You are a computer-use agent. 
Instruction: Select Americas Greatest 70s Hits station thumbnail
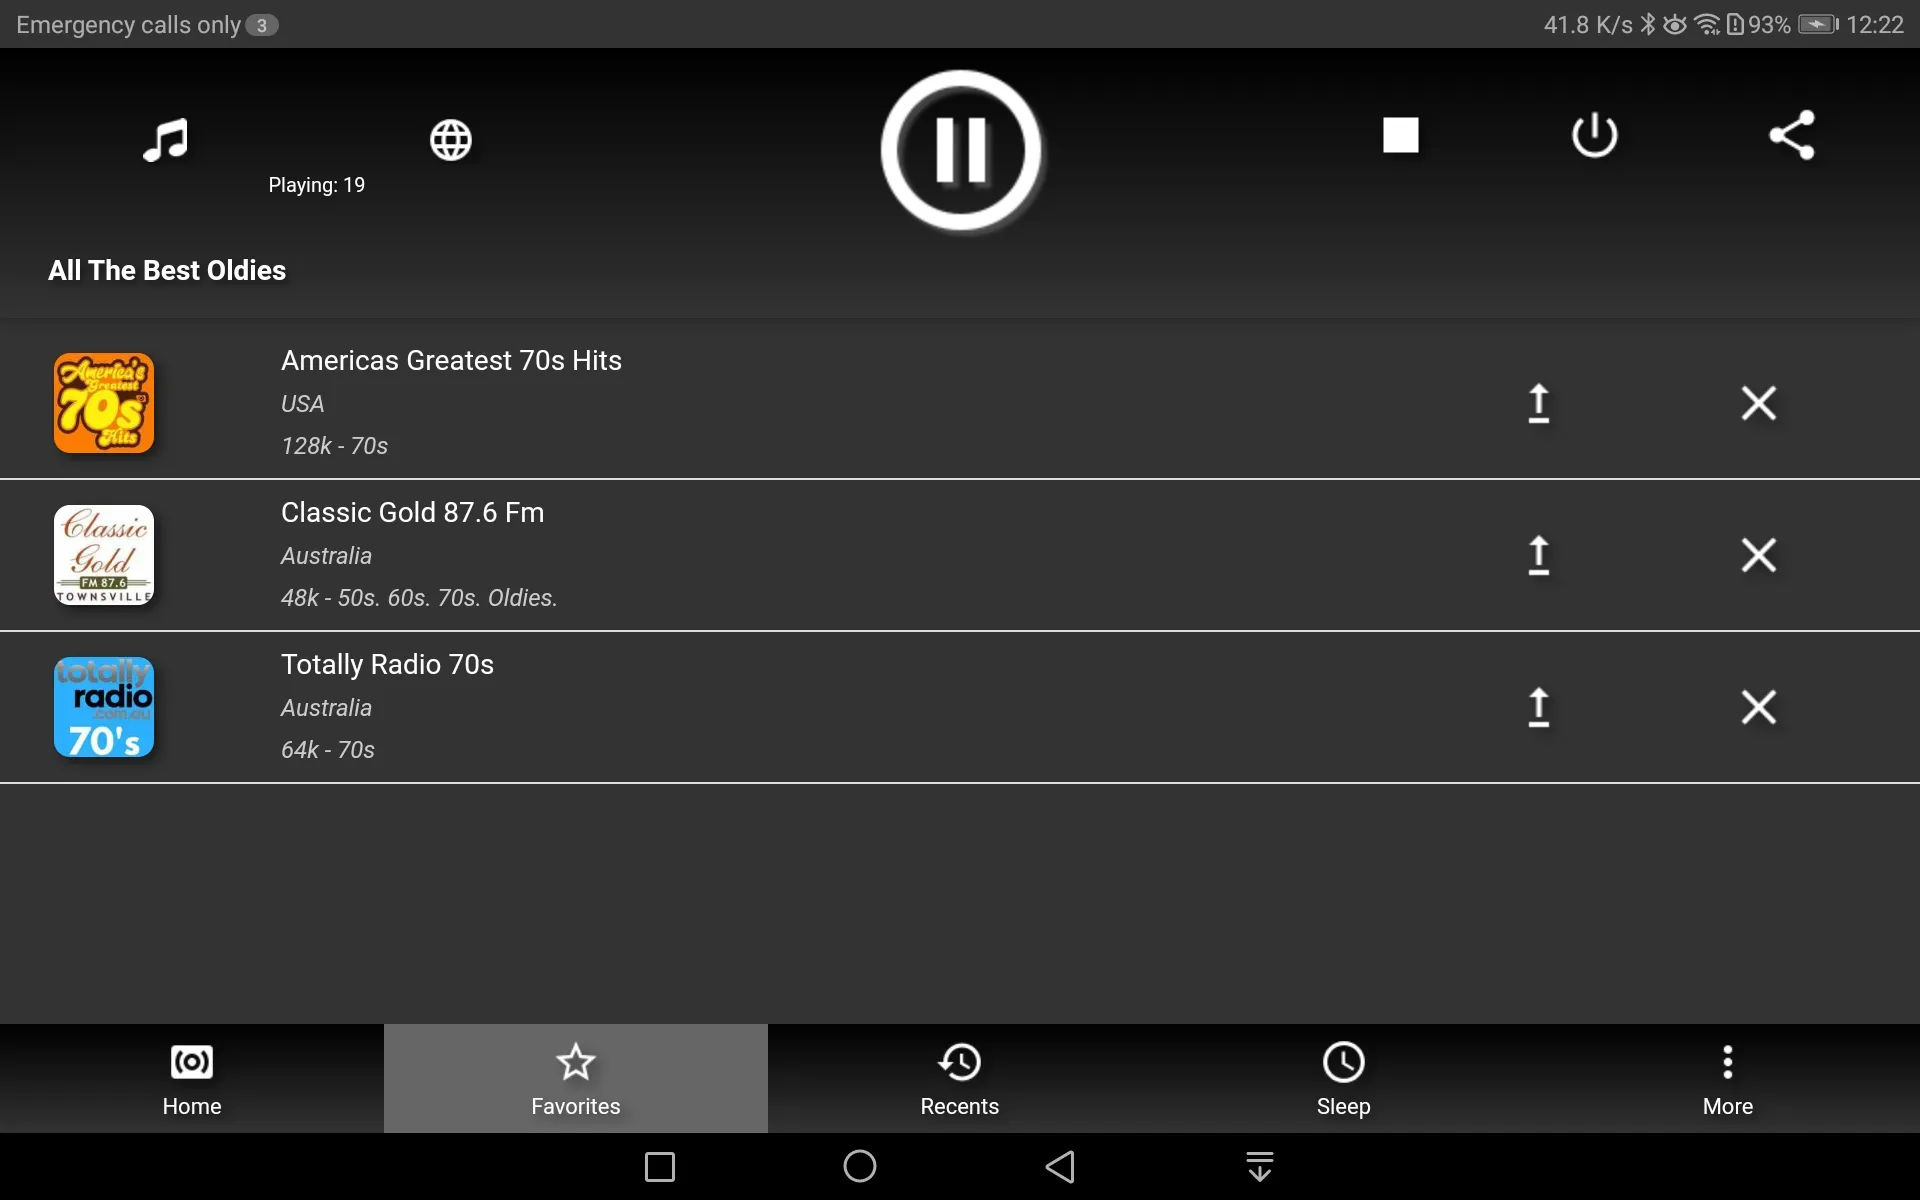pos(104,402)
